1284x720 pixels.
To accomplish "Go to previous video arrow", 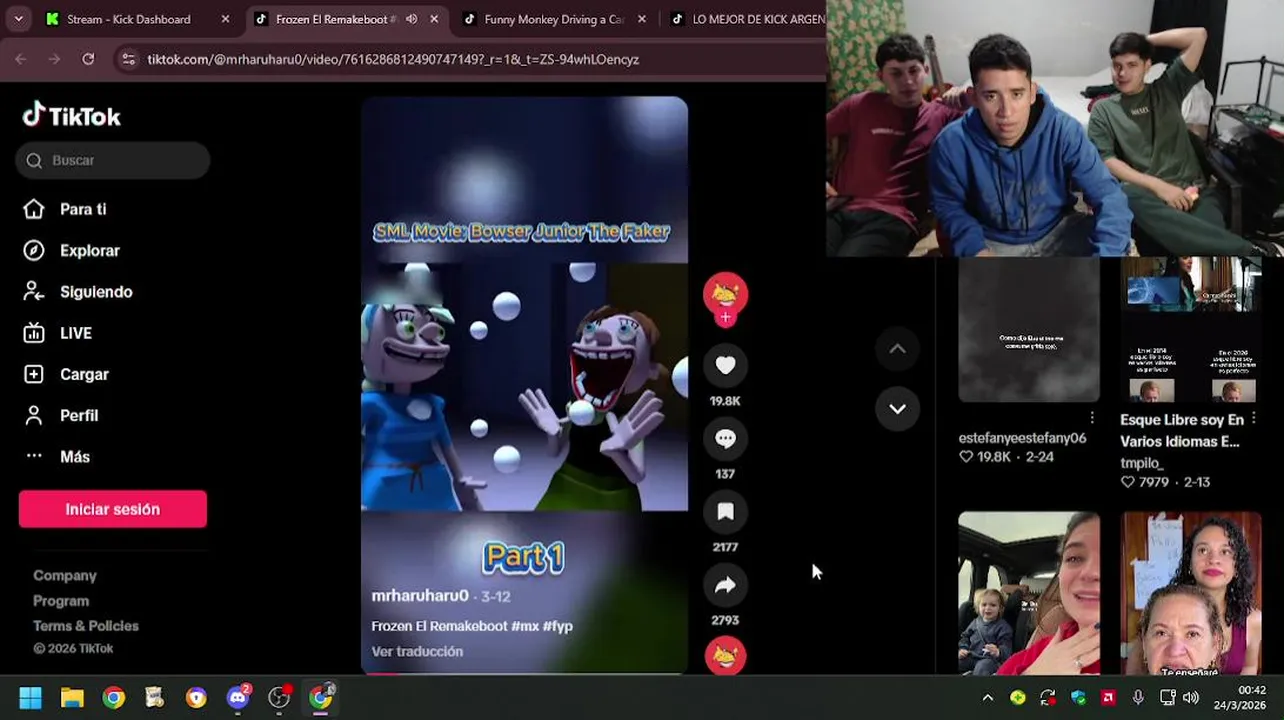I will (x=897, y=349).
